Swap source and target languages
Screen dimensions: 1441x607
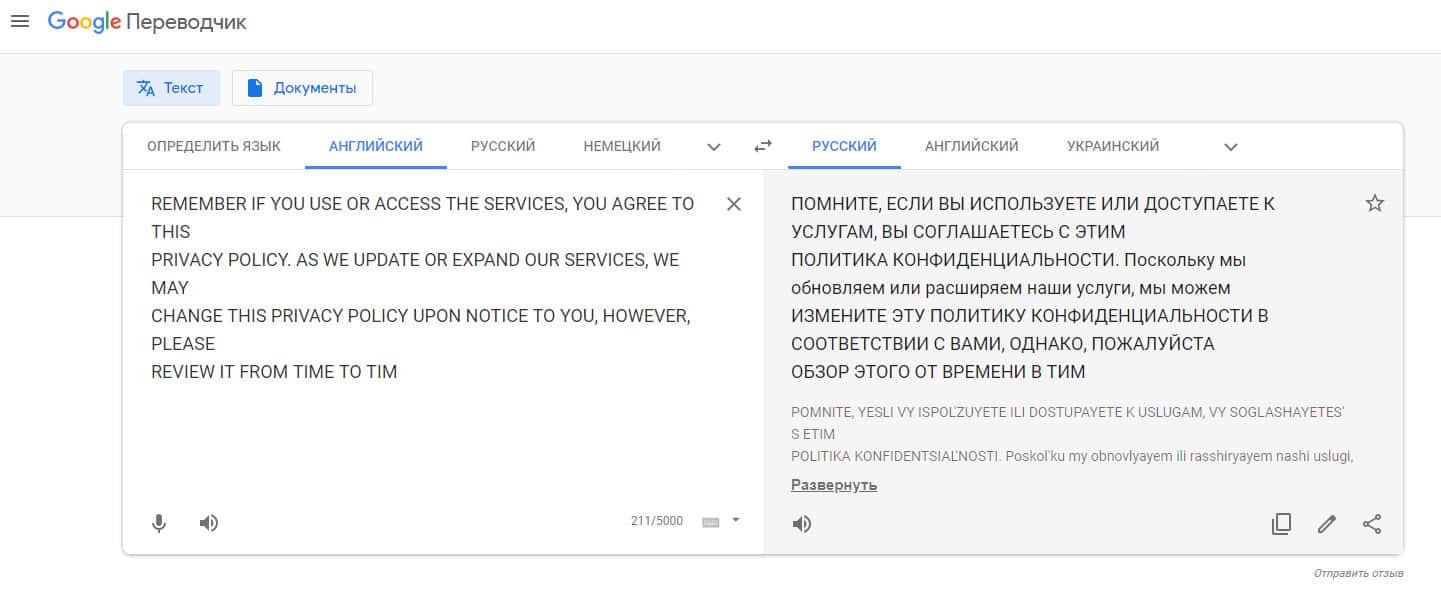[763, 146]
